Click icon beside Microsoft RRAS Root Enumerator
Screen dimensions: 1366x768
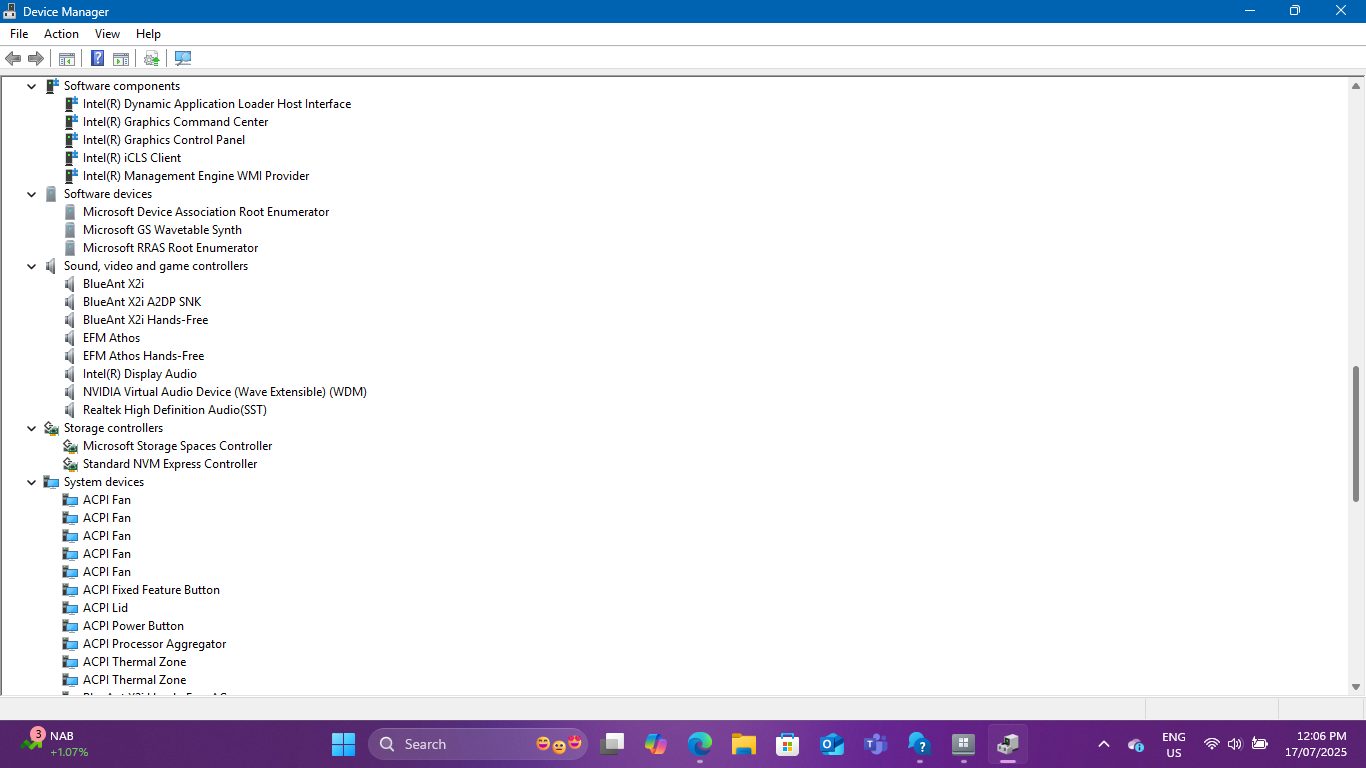(70, 248)
